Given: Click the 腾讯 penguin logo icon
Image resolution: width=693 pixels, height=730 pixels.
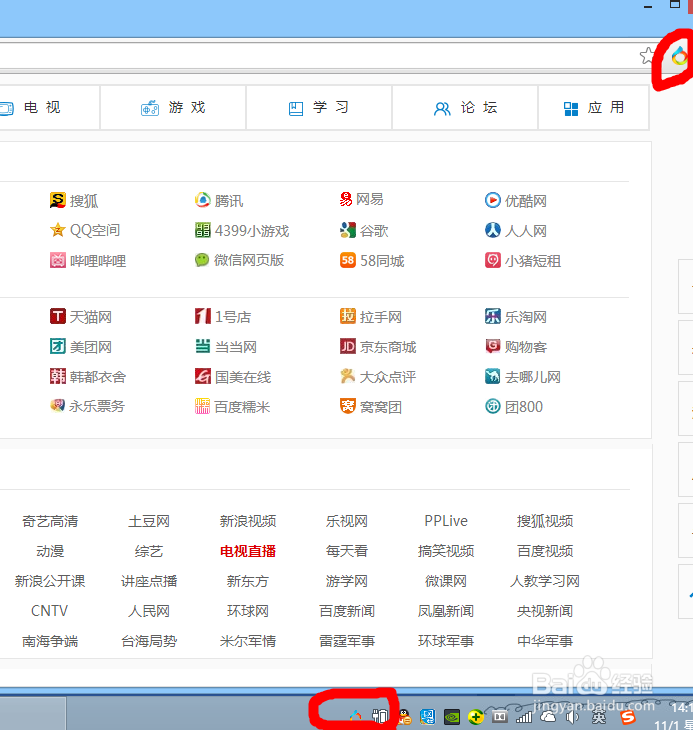Looking at the screenshot, I should [x=202, y=200].
